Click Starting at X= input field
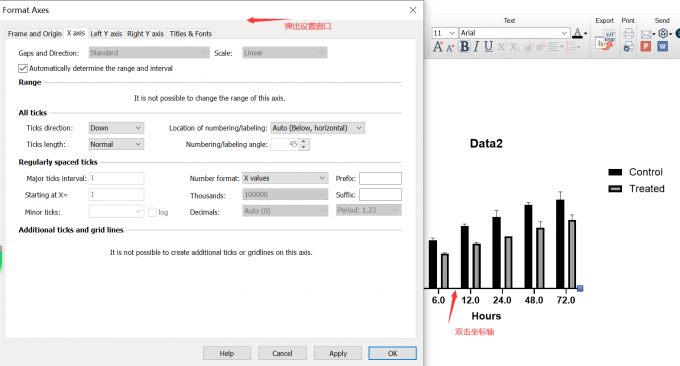 tap(116, 195)
